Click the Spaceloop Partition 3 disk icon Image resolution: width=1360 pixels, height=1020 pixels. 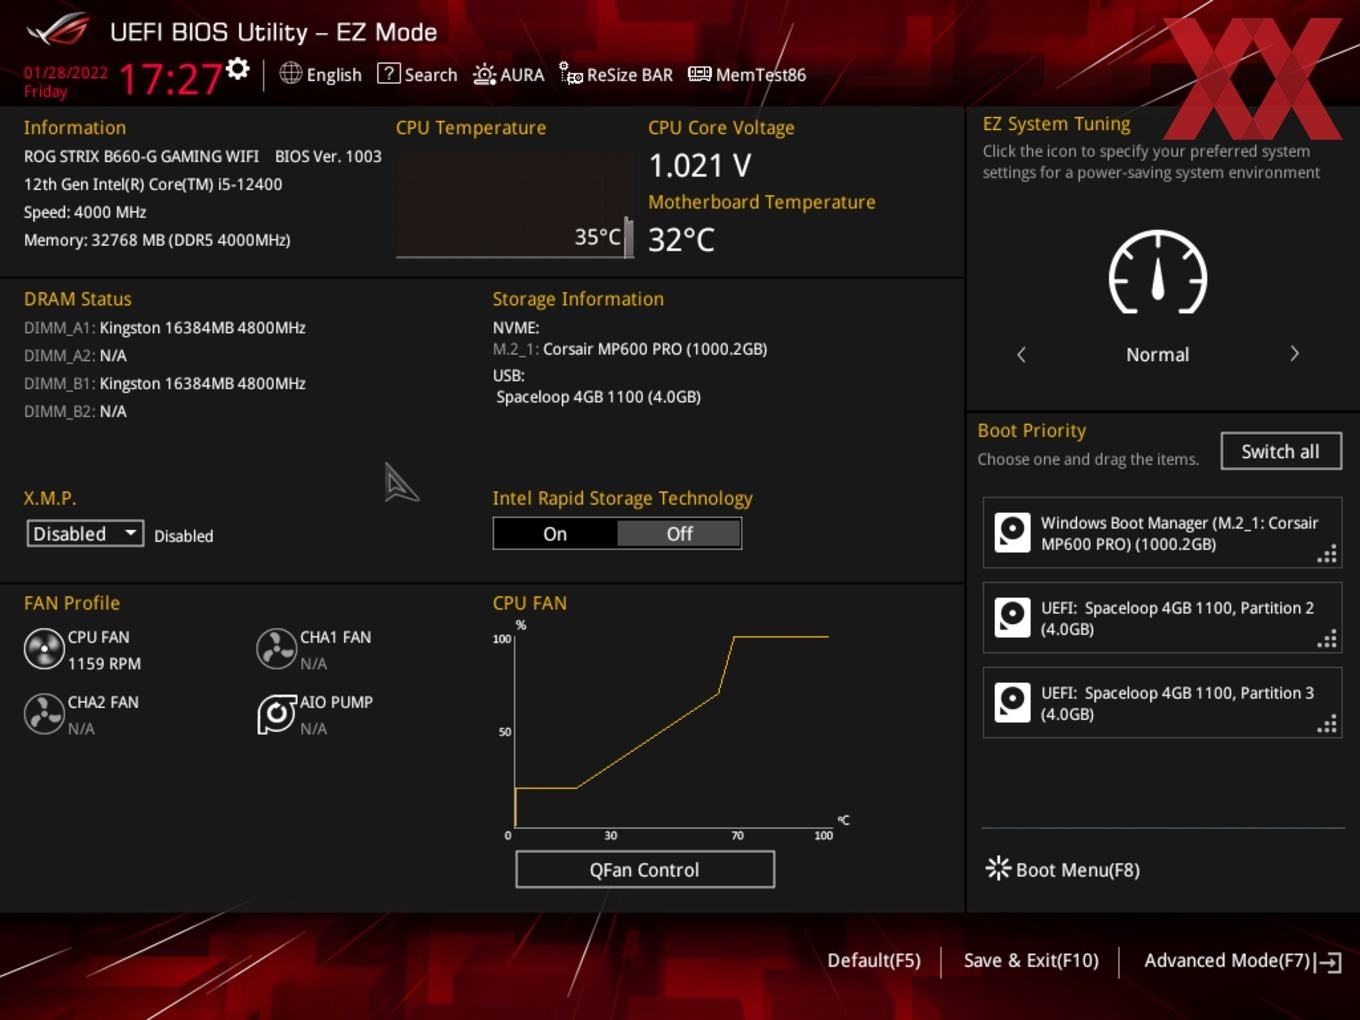[x=1012, y=702]
